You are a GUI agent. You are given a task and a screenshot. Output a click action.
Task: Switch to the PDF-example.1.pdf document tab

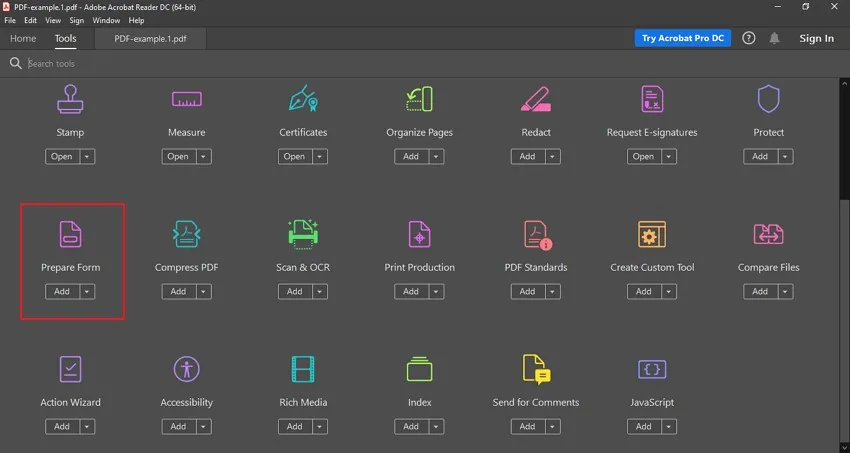150,39
